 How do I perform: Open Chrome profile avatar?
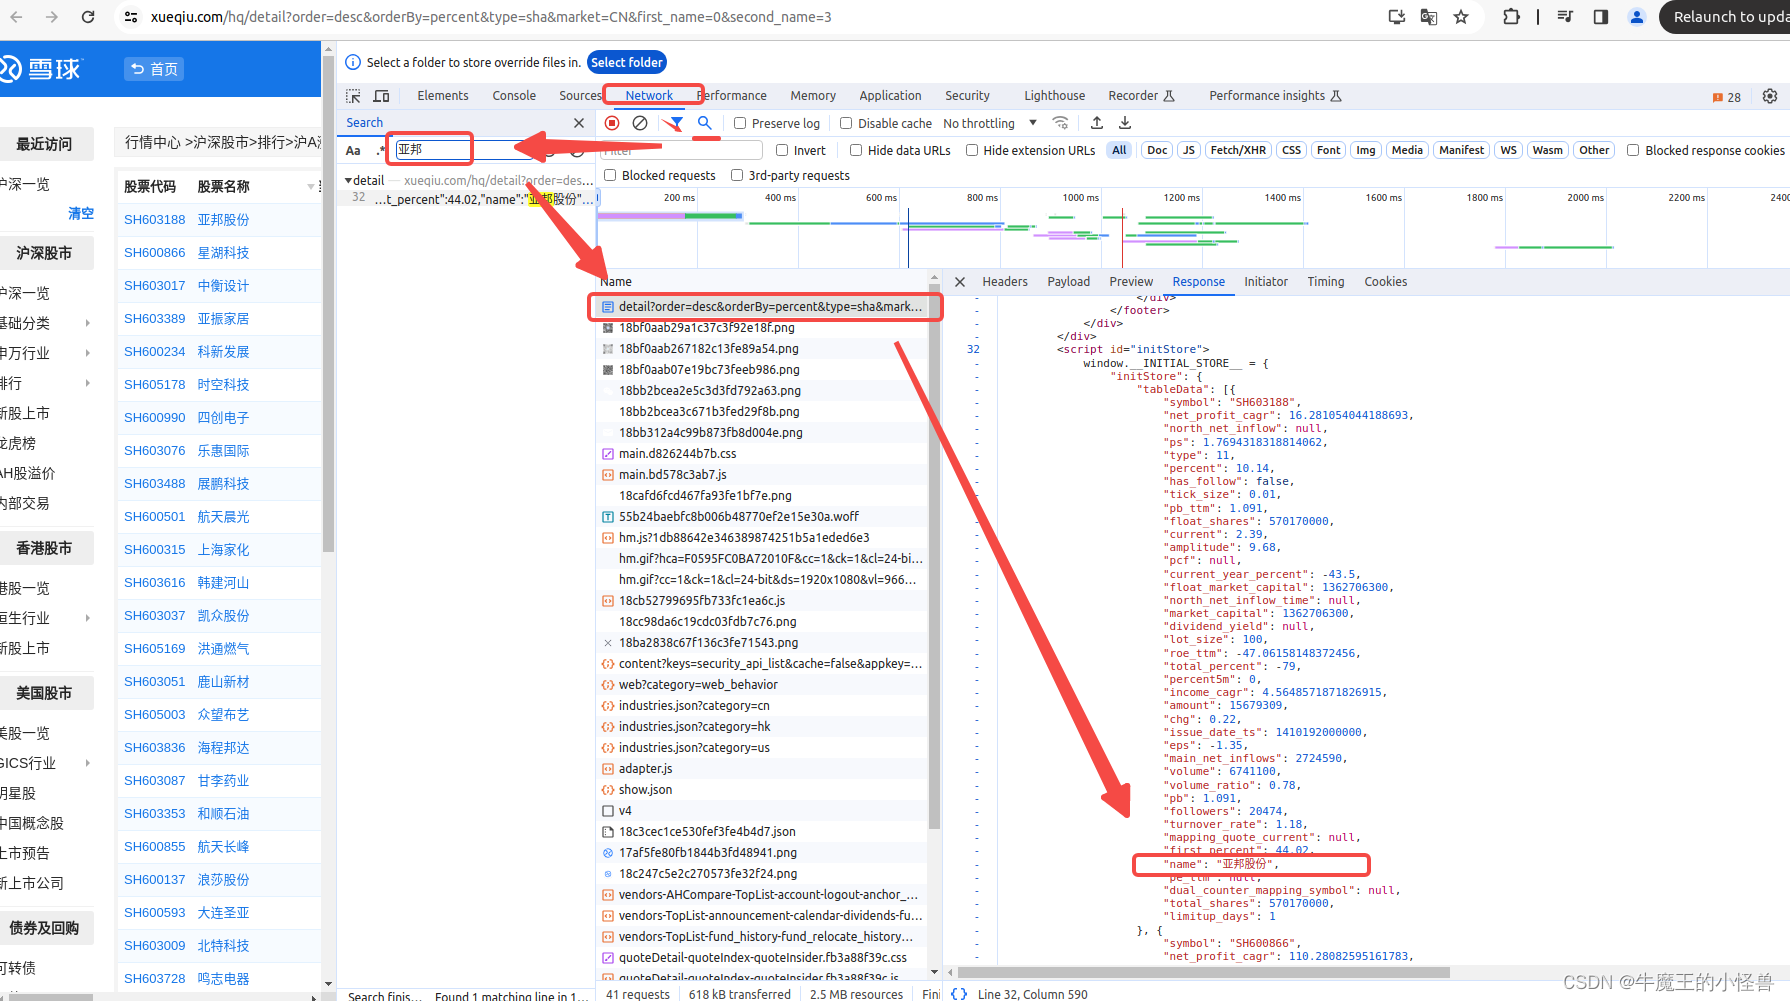pyautogui.click(x=1637, y=17)
